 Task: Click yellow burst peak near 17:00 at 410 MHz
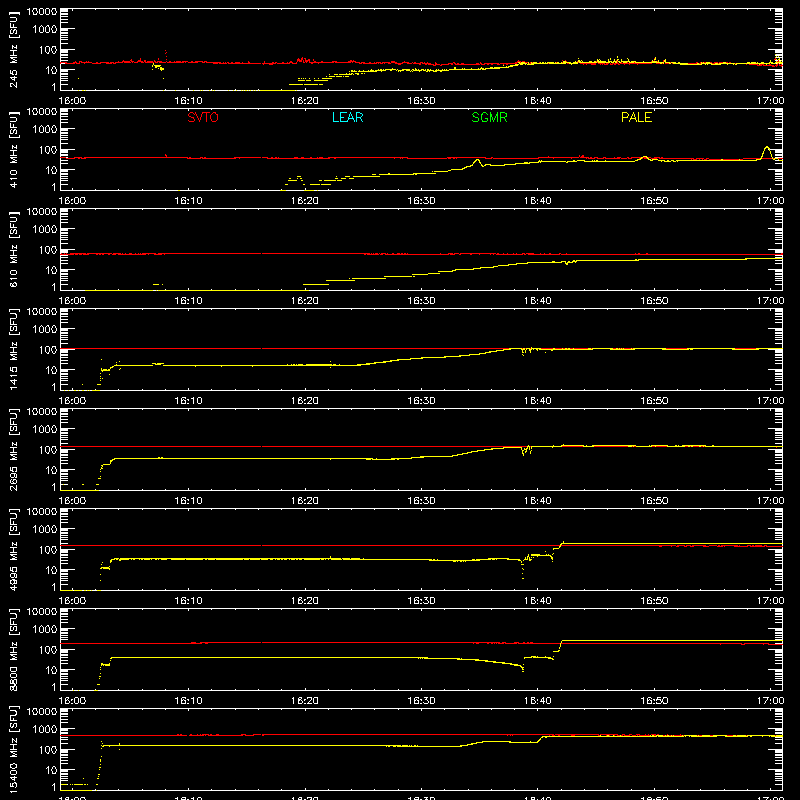coord(766,148)
